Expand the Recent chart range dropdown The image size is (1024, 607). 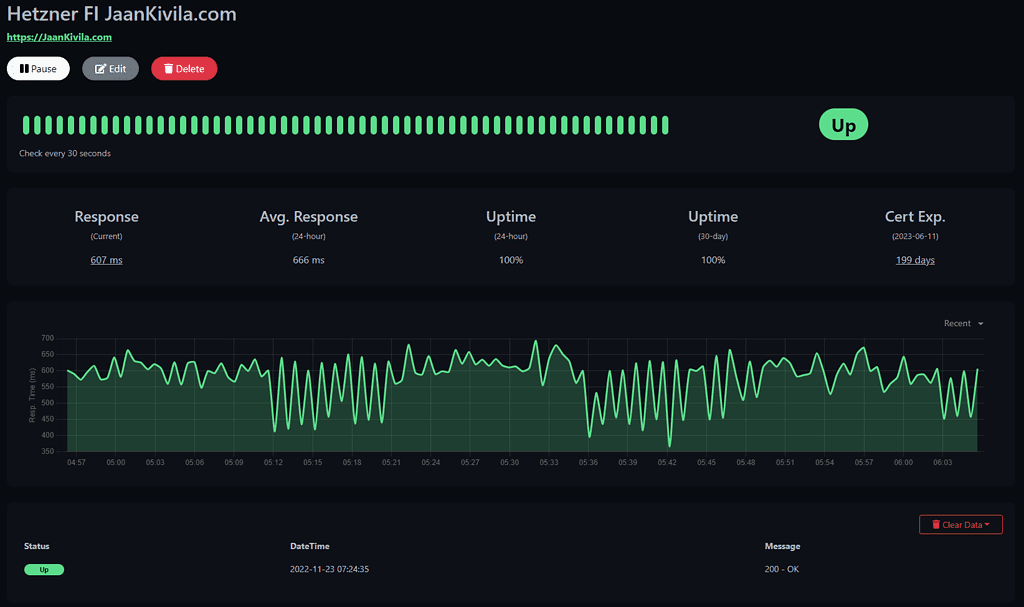(x=963, y=323)
